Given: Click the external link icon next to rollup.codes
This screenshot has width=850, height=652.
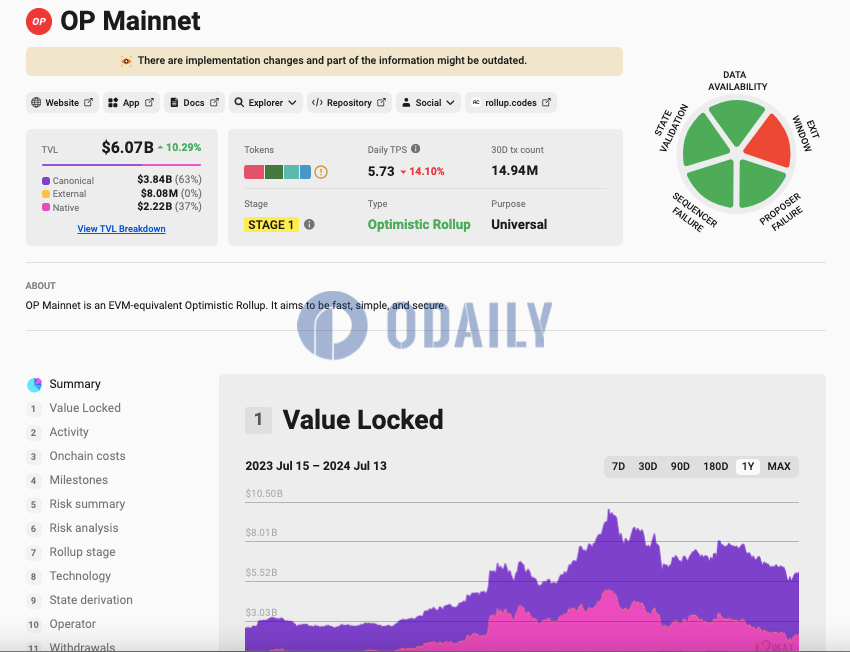Looking at the screenshot, I should point(546,102).
